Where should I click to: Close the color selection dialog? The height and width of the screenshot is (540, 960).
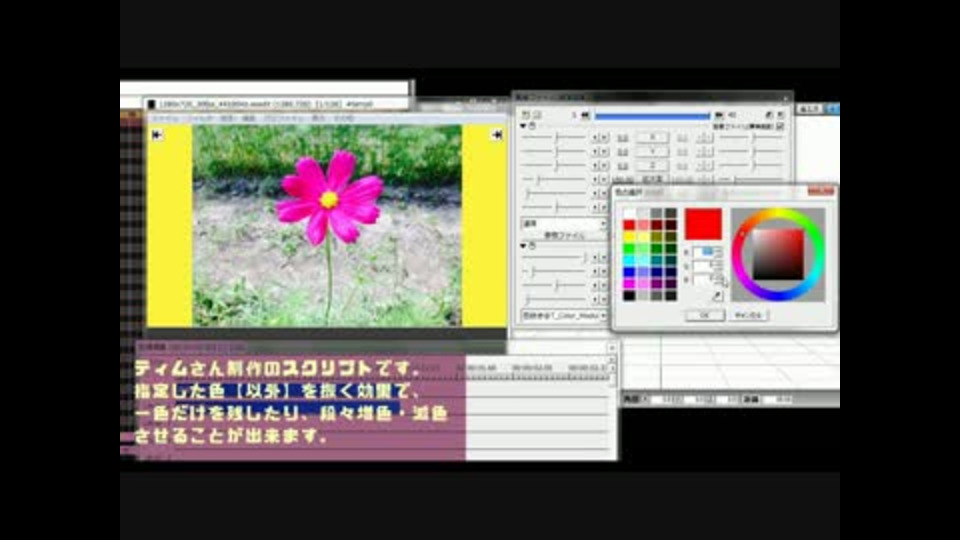820,192
